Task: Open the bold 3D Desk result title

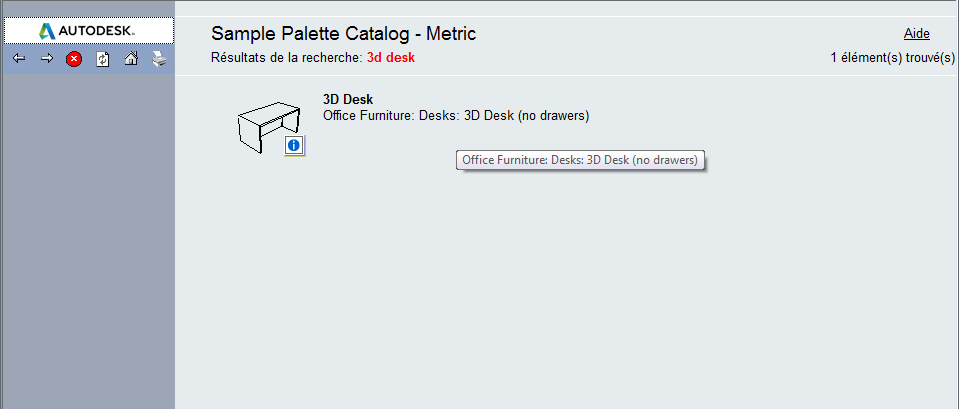Action: point(348,99)
